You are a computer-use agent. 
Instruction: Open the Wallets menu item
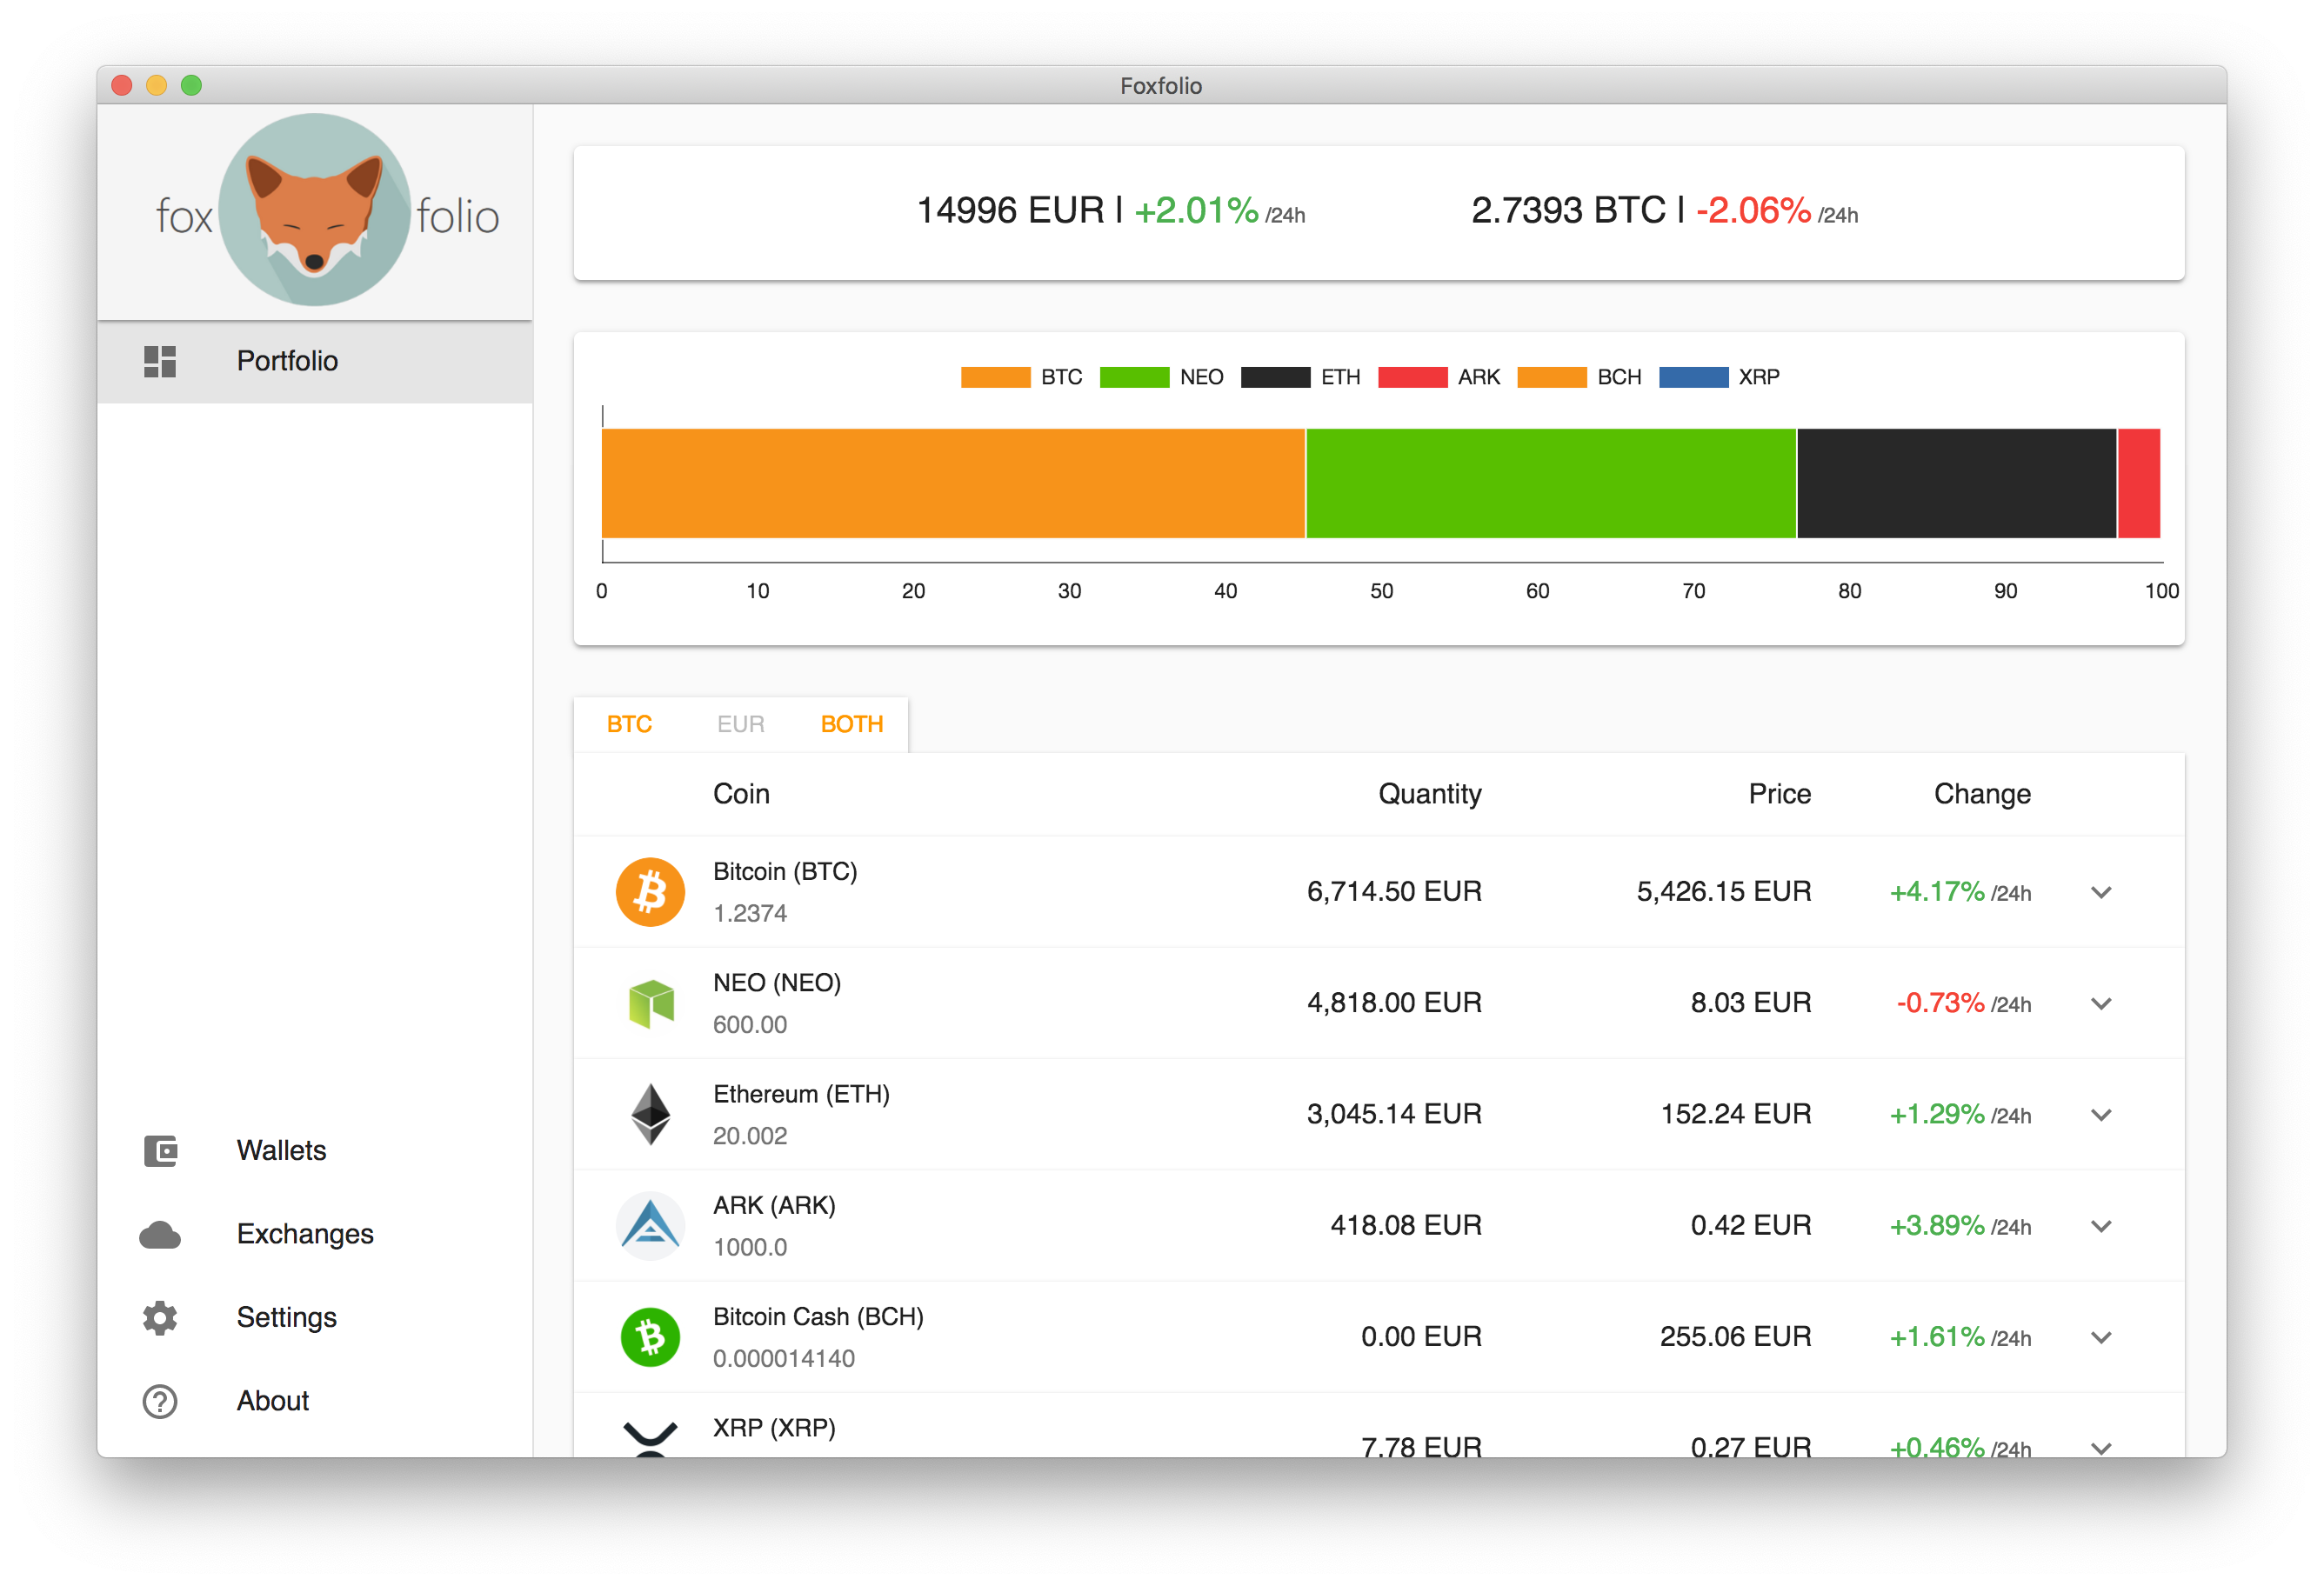point(315,1150)
